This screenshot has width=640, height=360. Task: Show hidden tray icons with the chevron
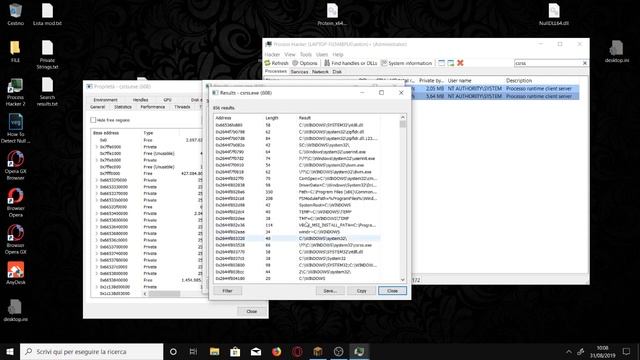(x=569, y=351)
